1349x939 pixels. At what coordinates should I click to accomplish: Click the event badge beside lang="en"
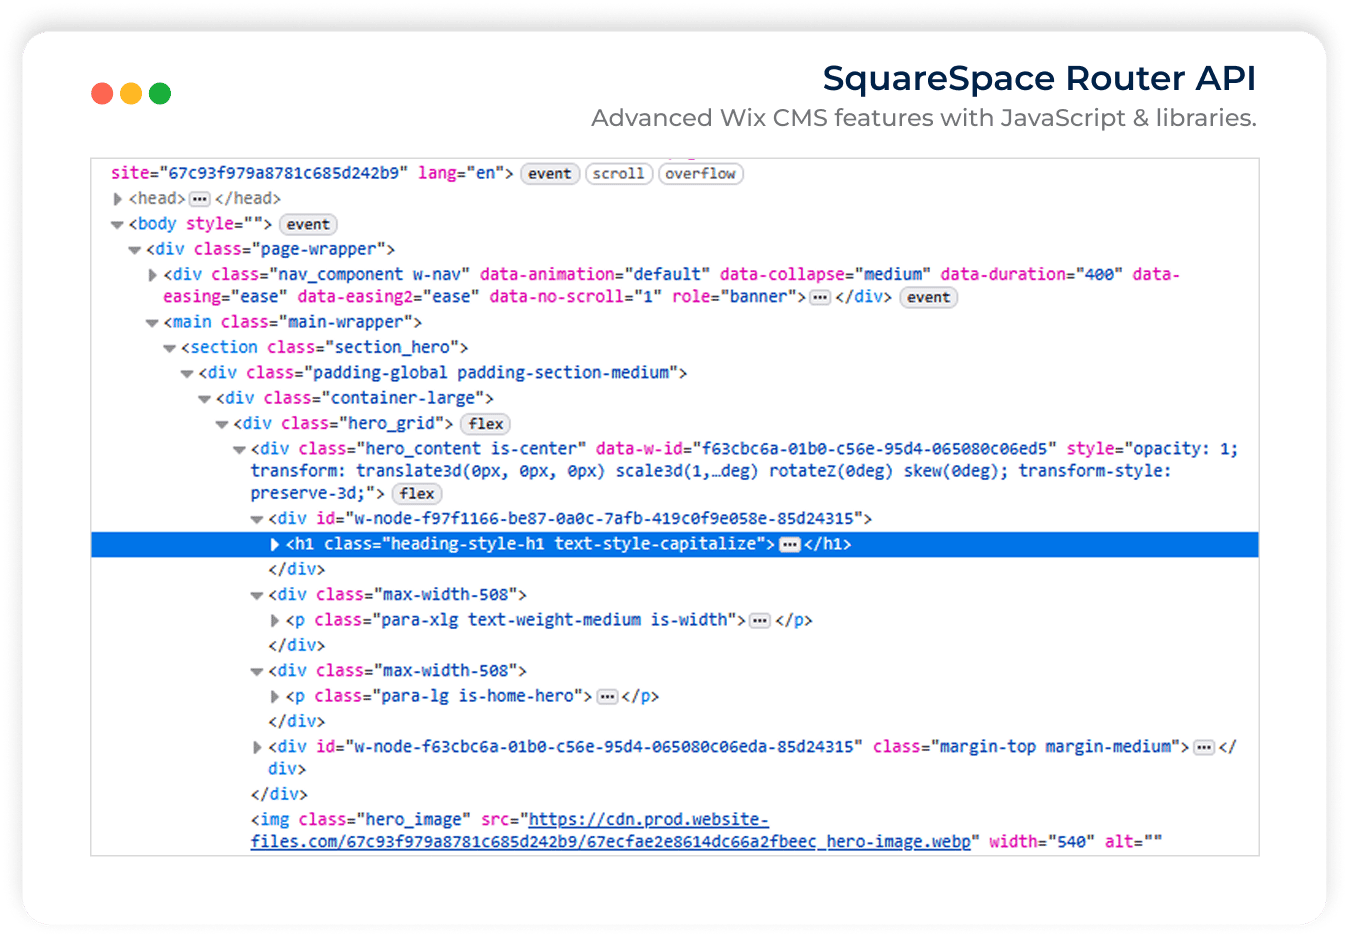pos(550,174)
